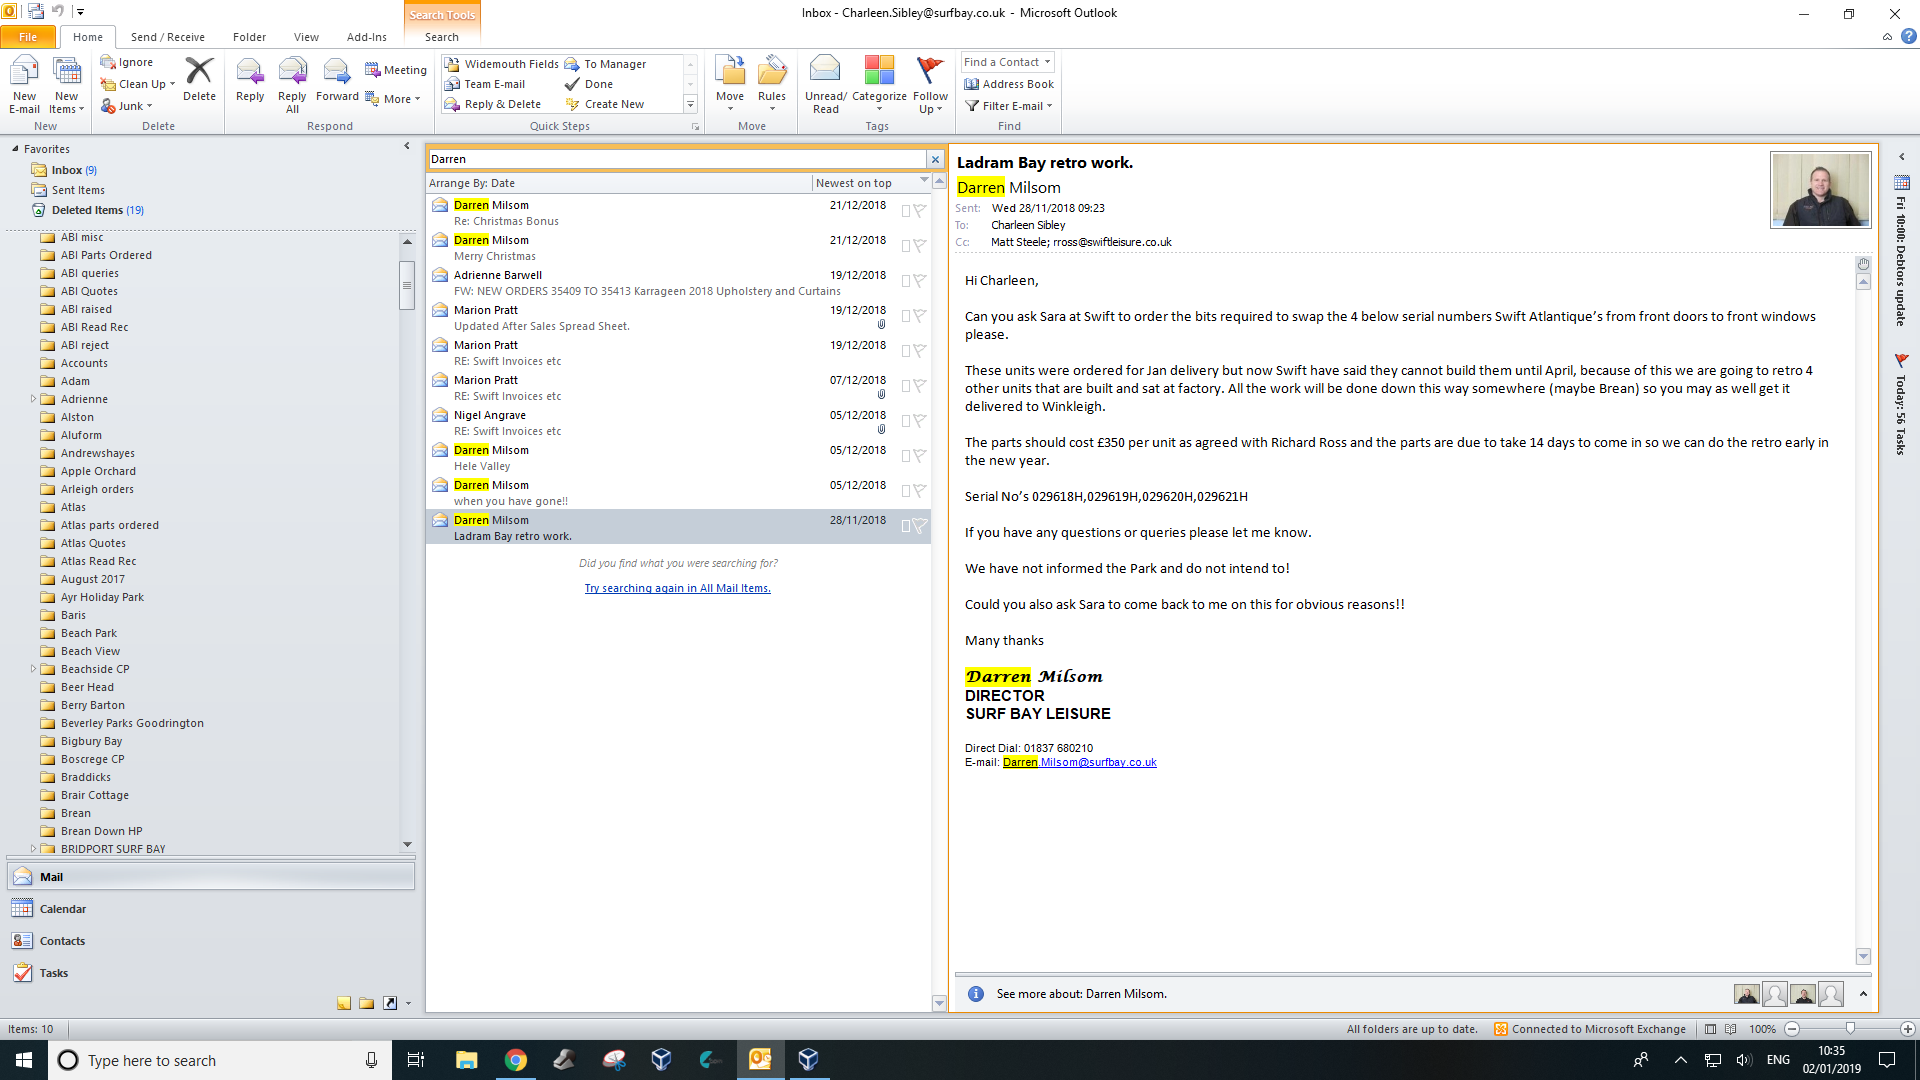Click Try searching again in All Mail Items

pos(677,588)
